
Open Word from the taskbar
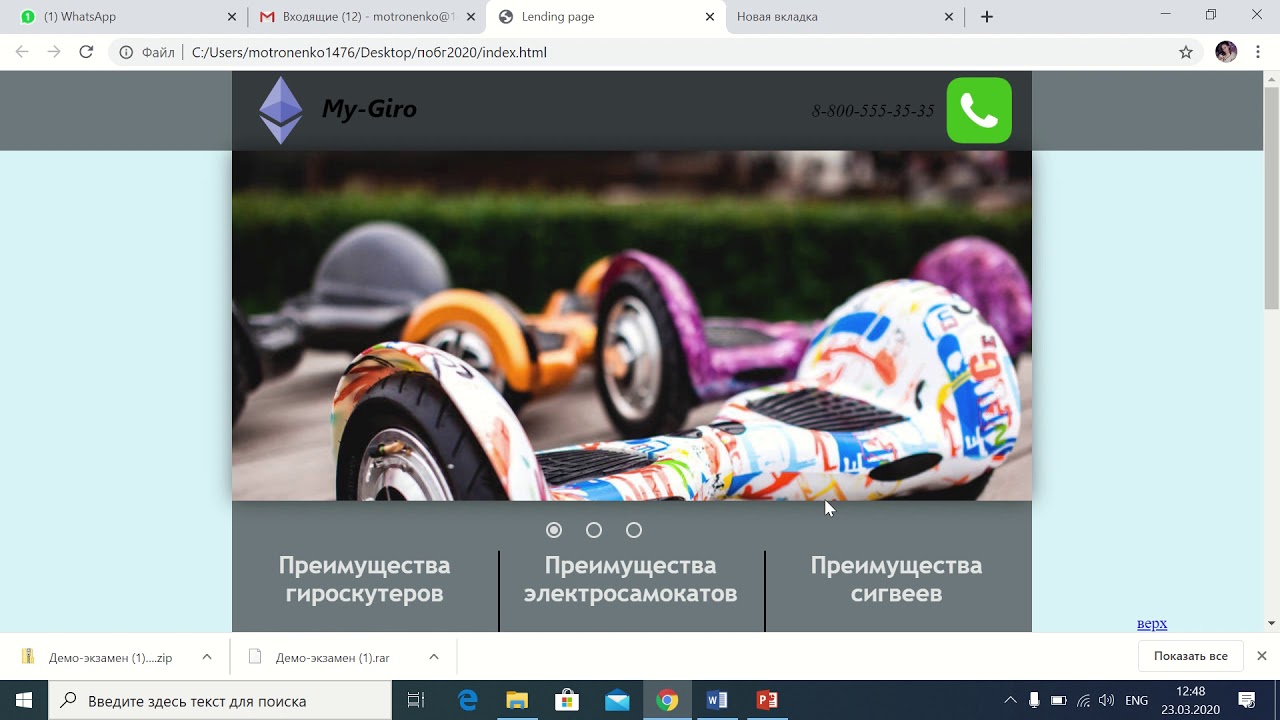pos(717,700)
